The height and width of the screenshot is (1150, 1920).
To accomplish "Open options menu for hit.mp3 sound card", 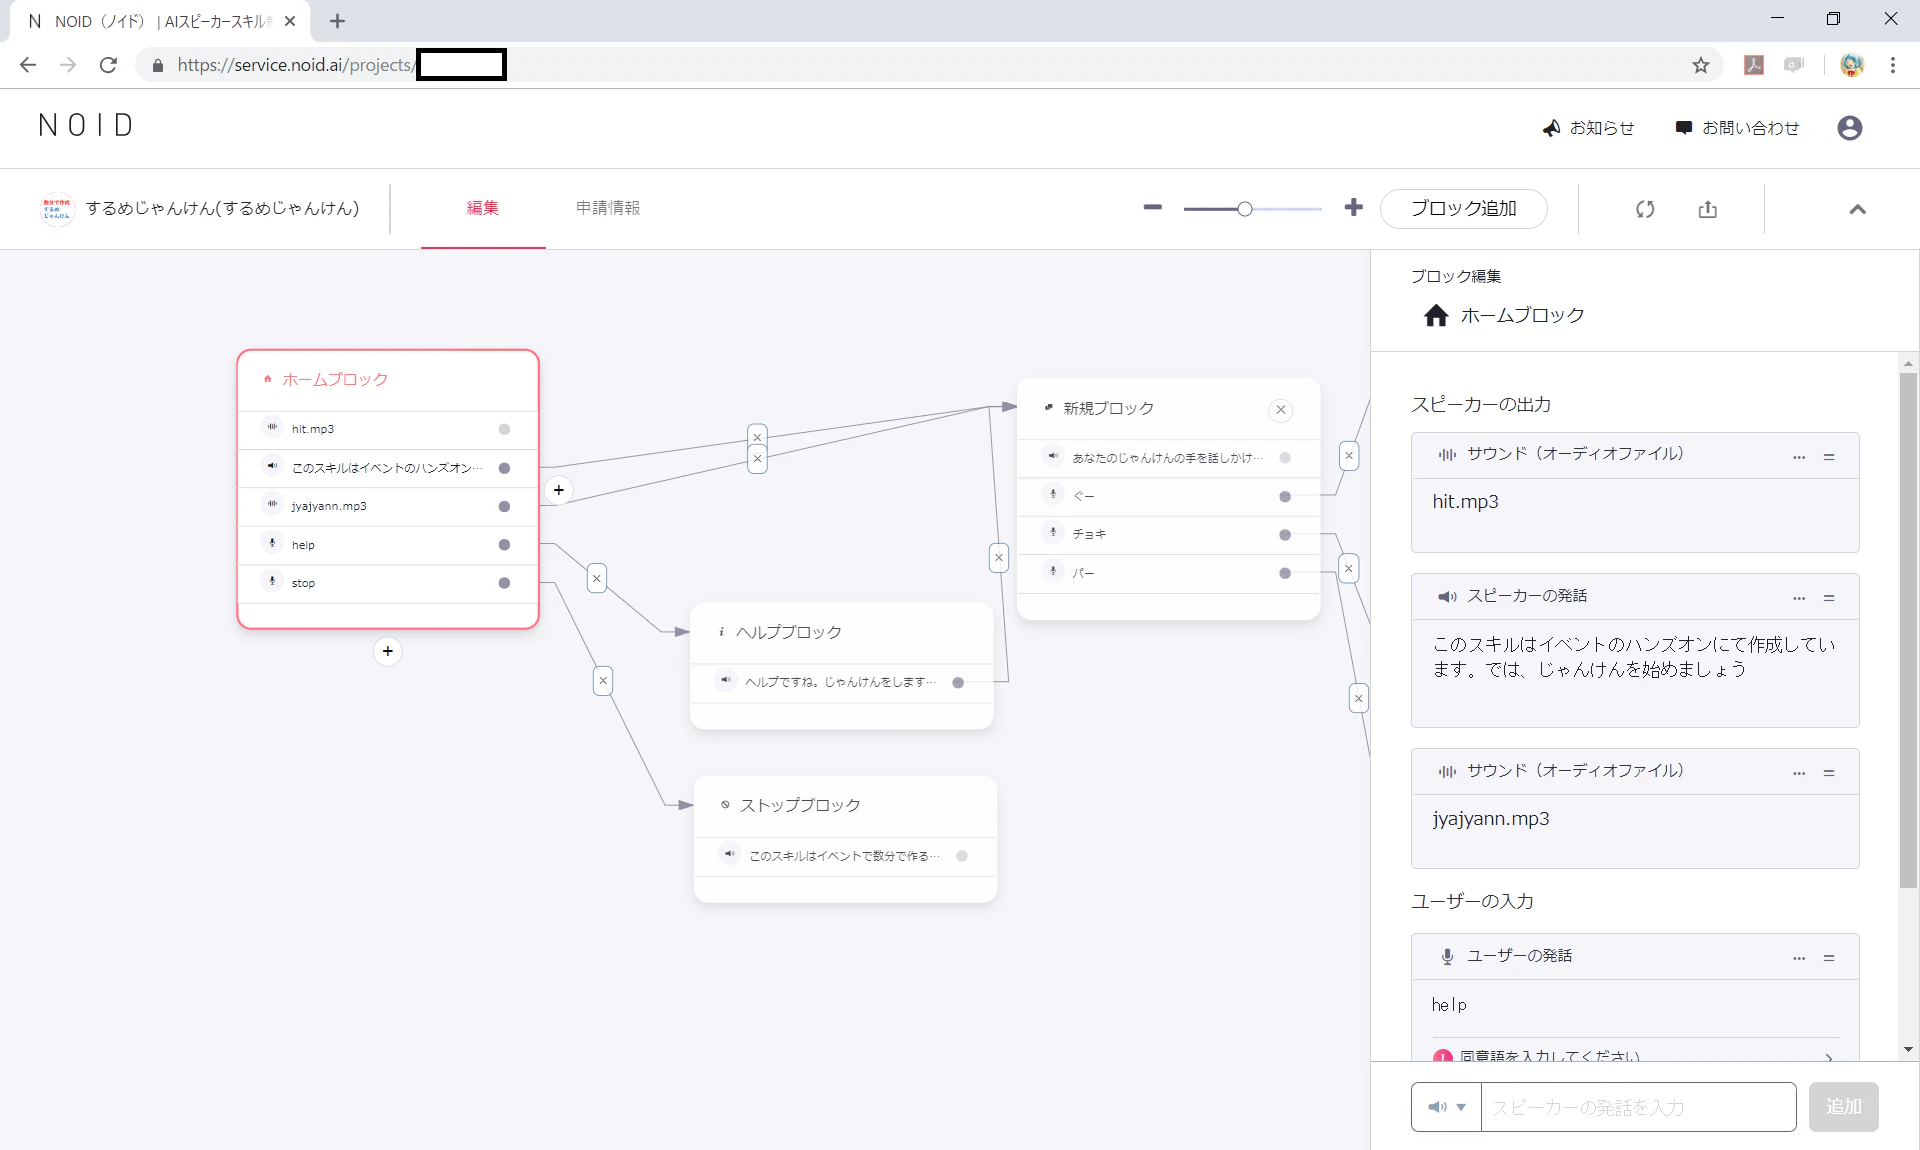I will 1799,457.
